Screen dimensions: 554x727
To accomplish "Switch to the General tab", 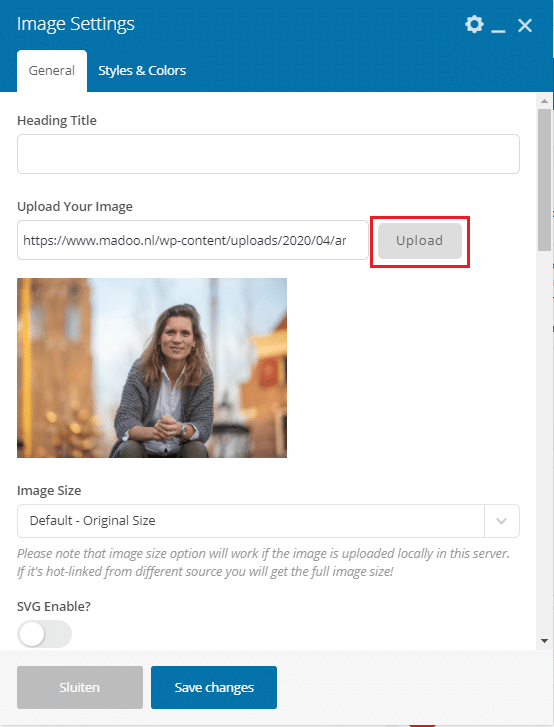I will click(x=51, y=70).
